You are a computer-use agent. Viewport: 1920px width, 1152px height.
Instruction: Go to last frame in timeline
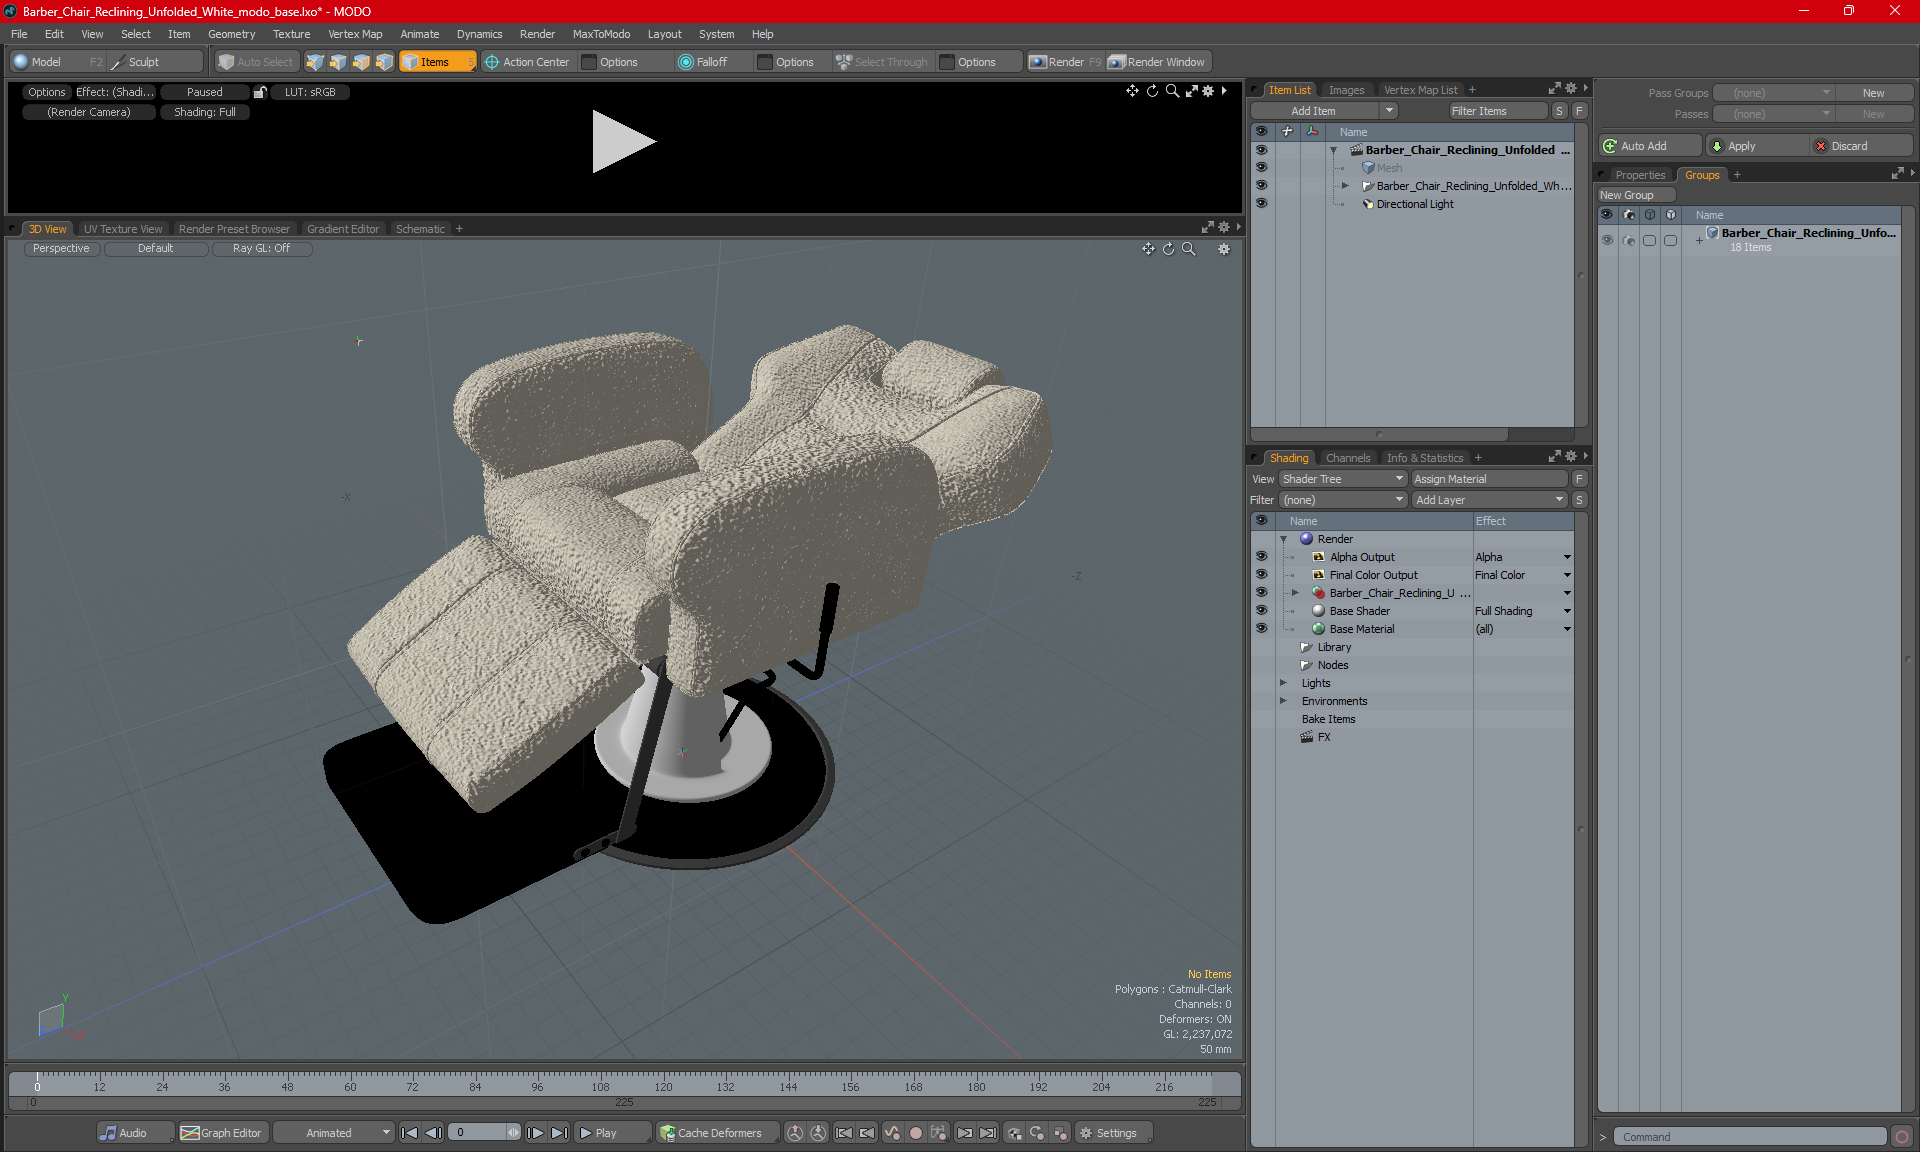(560, 1133)
